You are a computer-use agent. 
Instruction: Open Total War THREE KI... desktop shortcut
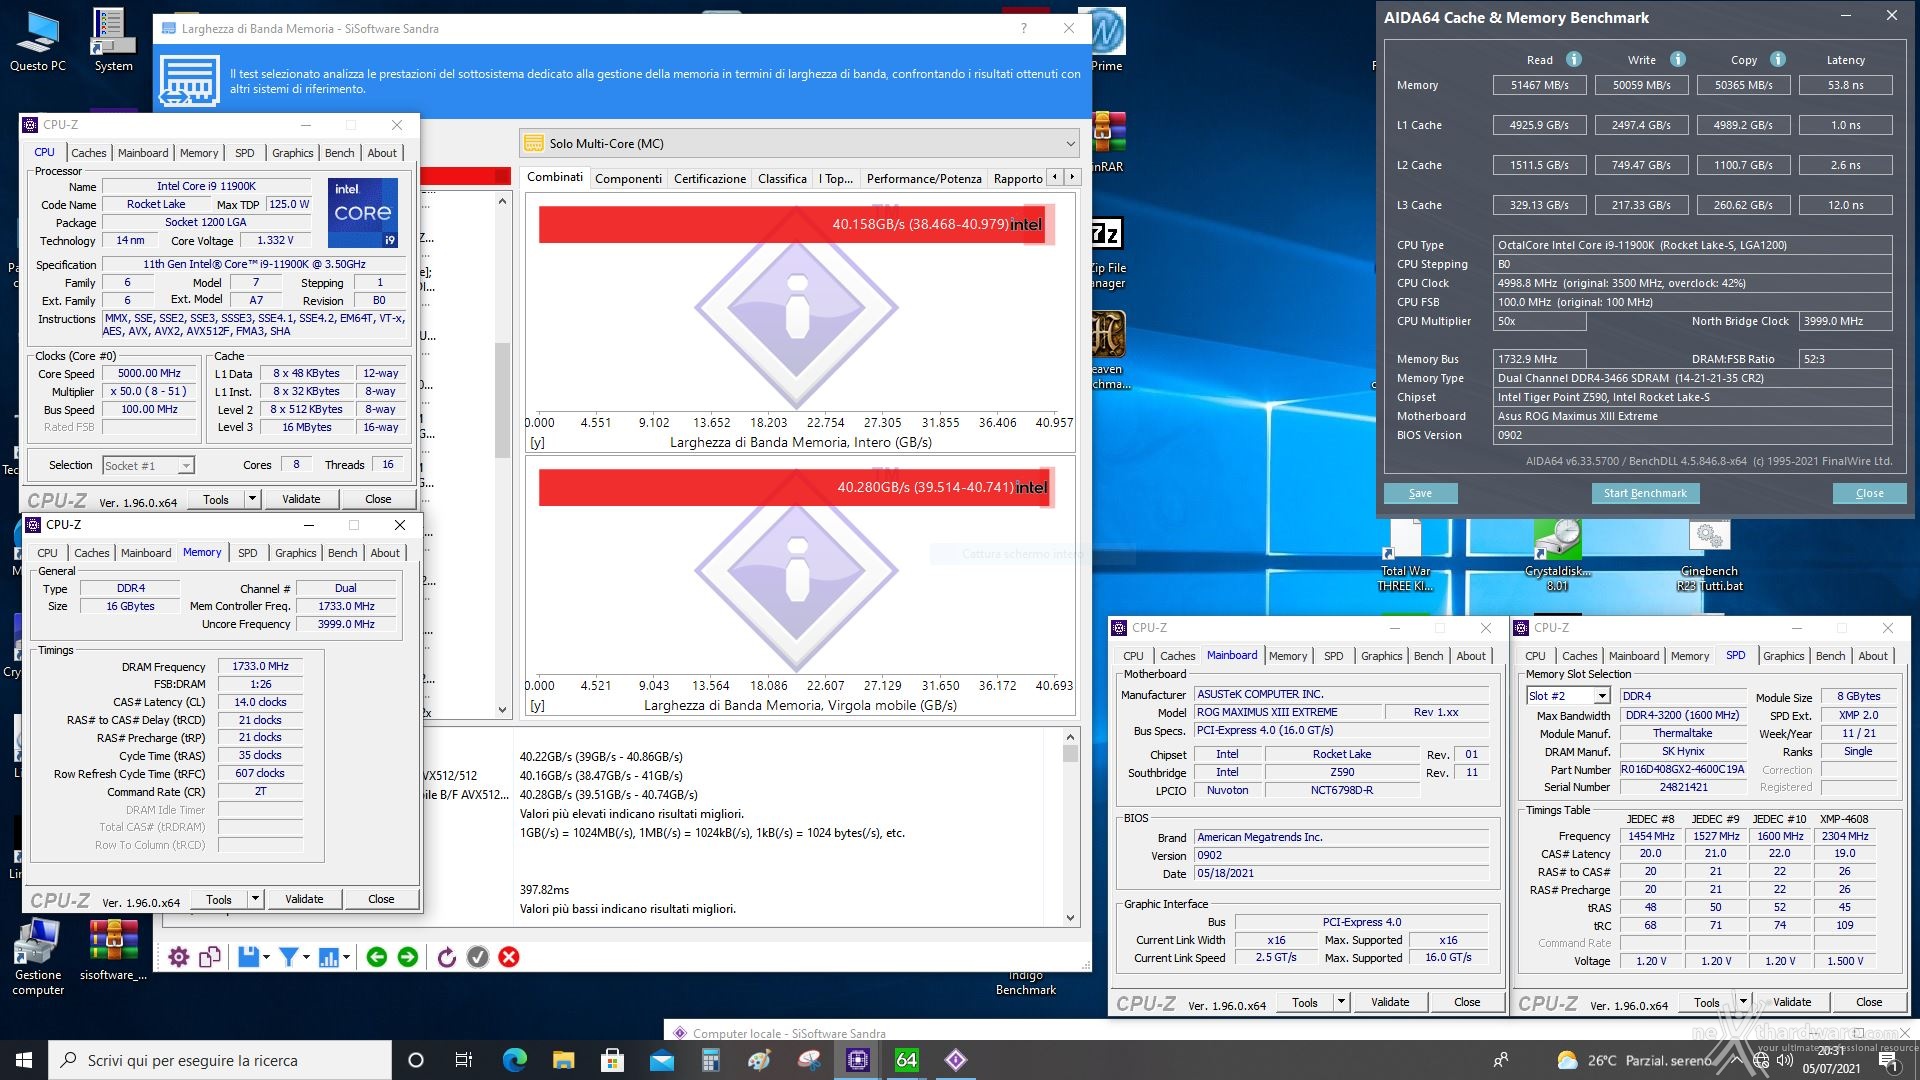click(x=1405, y=556)
